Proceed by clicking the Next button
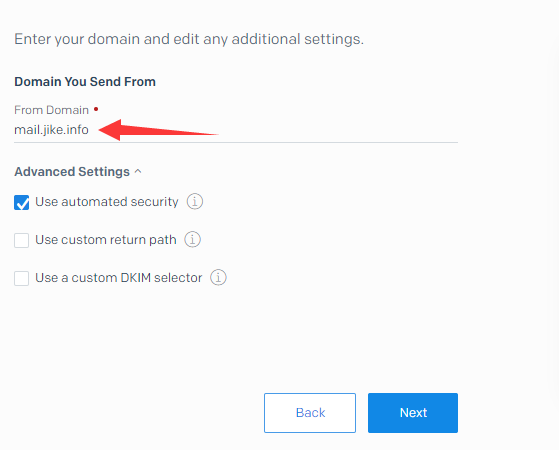This screenshot has height=450, width=559. [413, 413]
